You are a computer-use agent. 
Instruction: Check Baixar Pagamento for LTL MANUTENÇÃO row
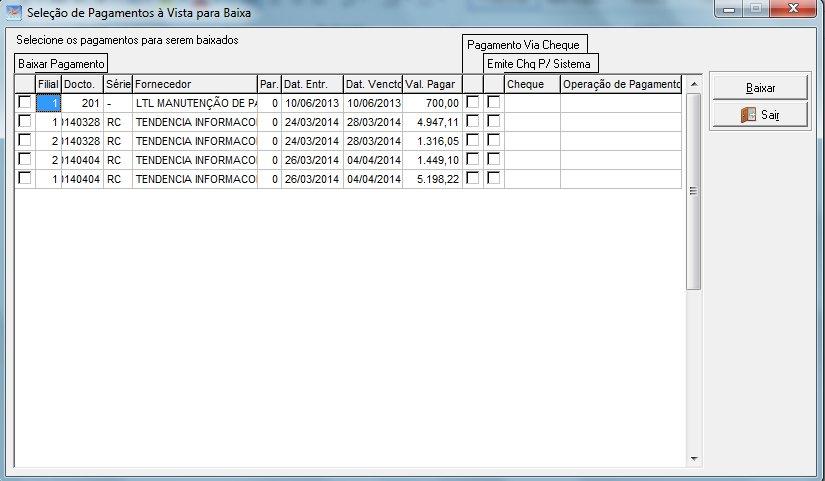click(24, 102)
